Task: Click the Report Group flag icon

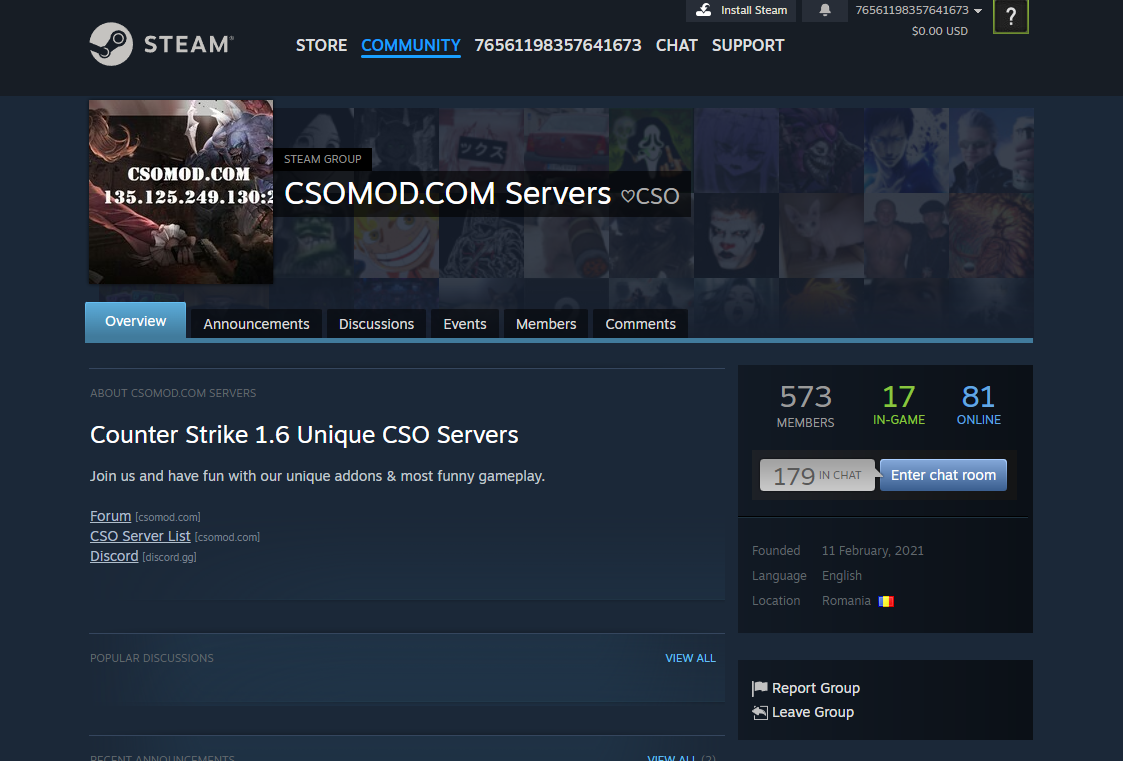Action: tap(760, 688)
